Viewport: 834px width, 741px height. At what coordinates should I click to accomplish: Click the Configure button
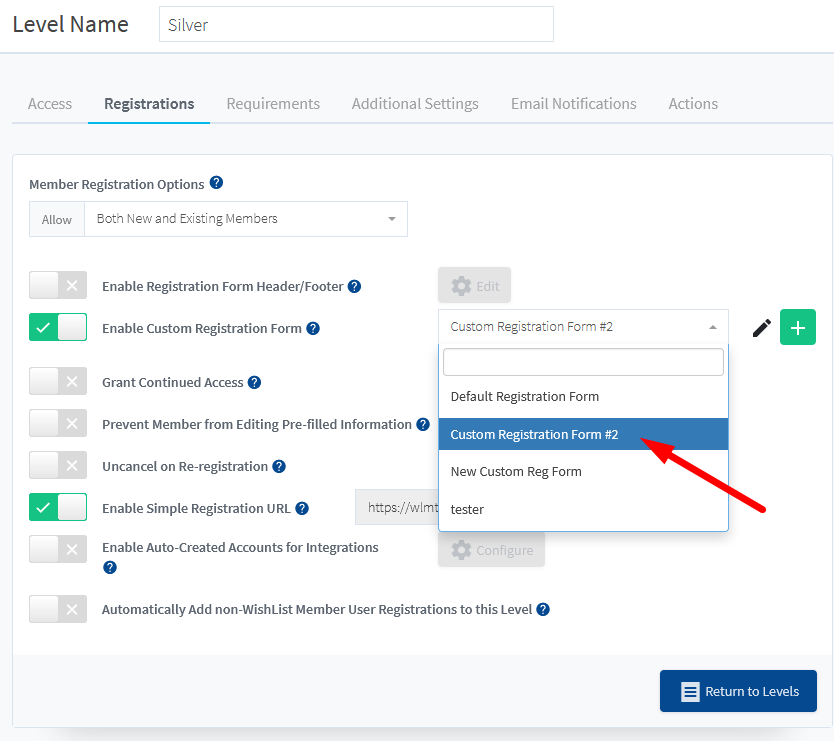coord(491,550)
